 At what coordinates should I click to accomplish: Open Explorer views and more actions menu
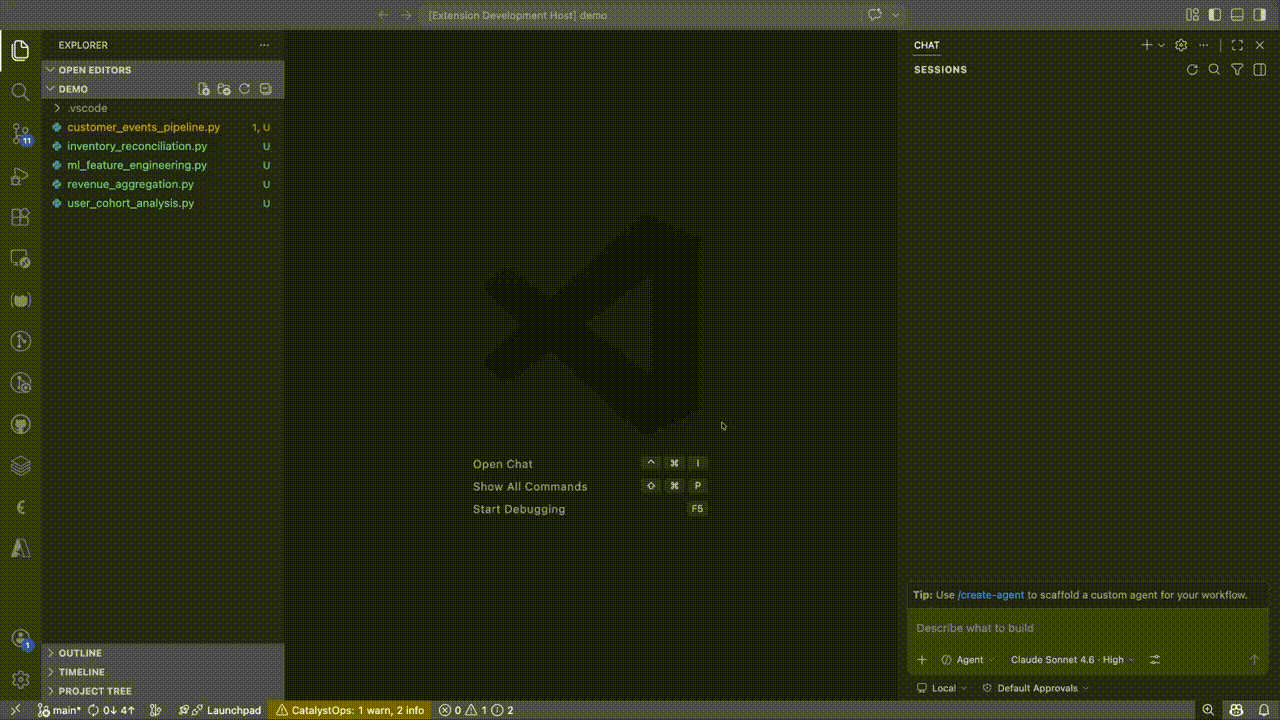pyautogui.click(x=264, y=45)
